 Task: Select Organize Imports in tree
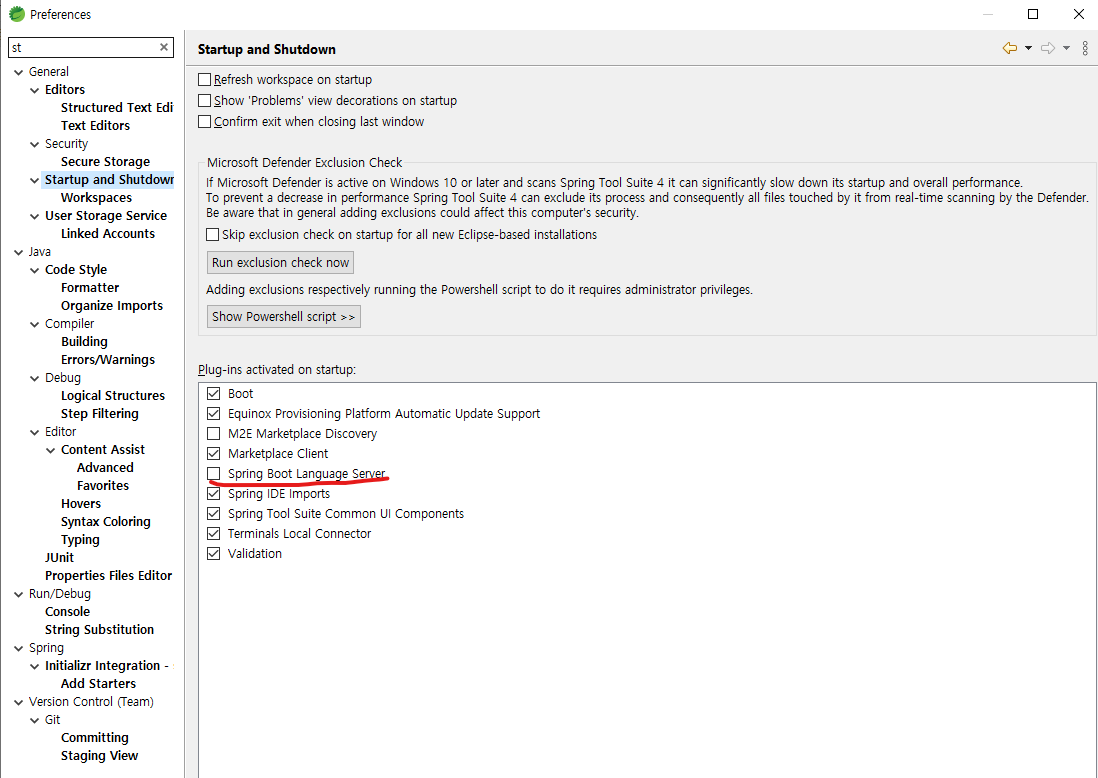[x=111, y=305]
